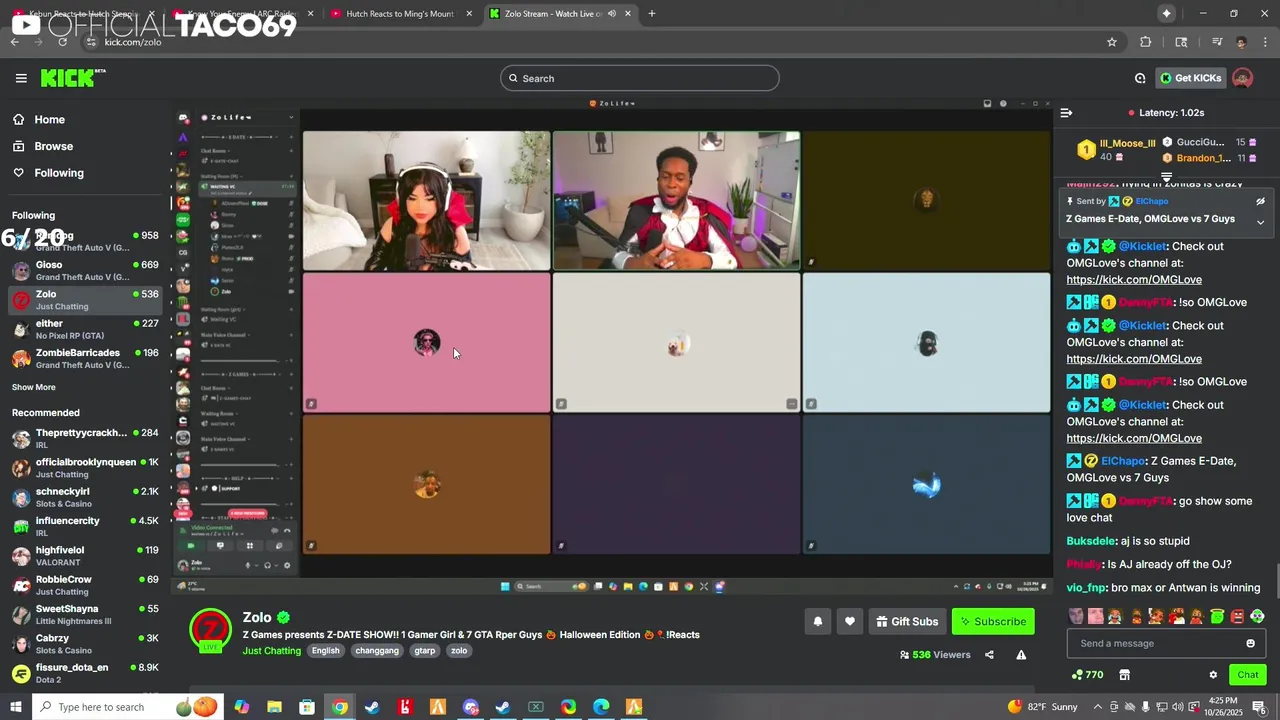Image resolution: width=1280 pixels, height=720 pixels.
Task: Switch to Zolo Stream browser tab
Action: coord(560,13)
